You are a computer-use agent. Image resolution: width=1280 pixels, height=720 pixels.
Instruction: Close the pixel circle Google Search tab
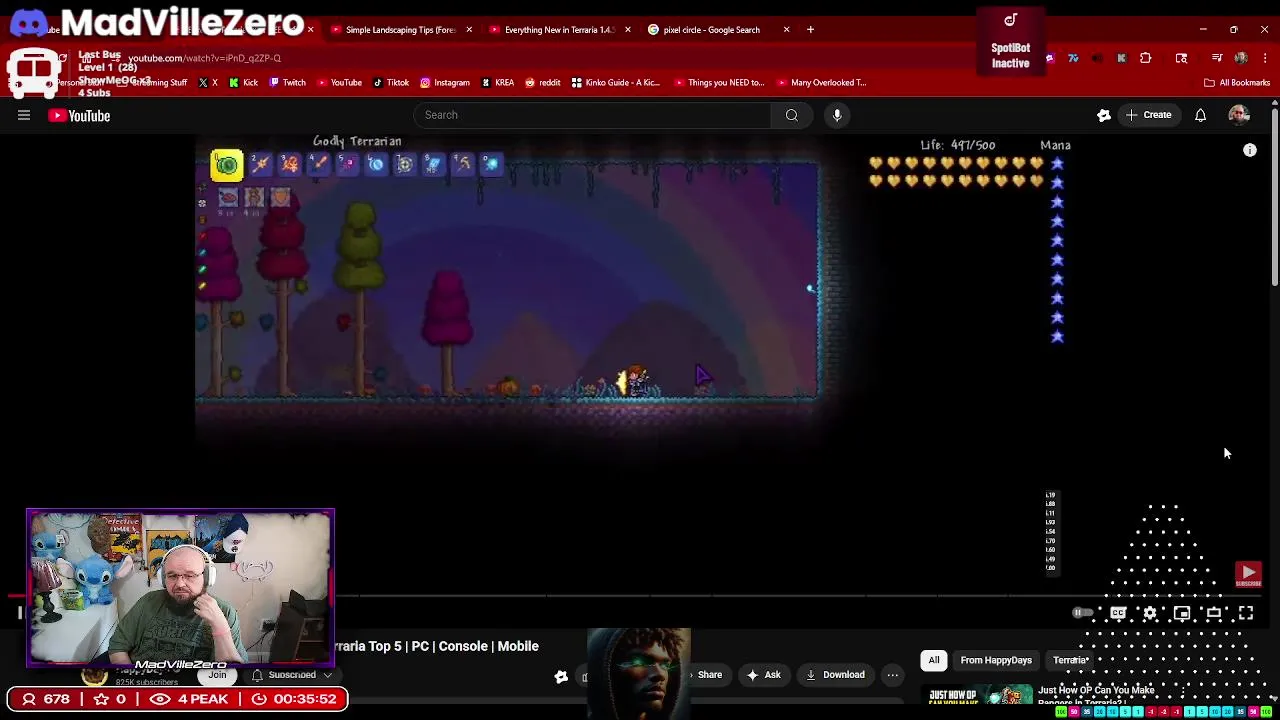point(786,30)
